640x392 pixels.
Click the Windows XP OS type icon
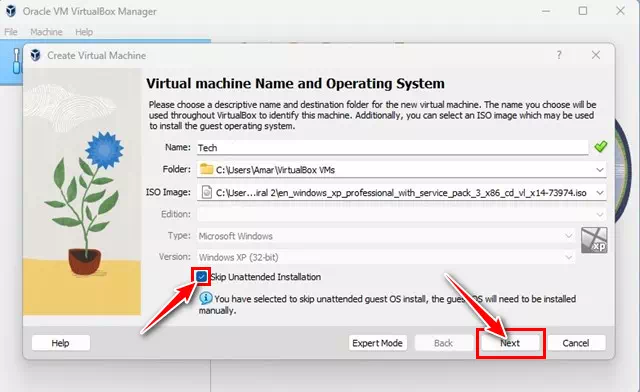[594, 240]
